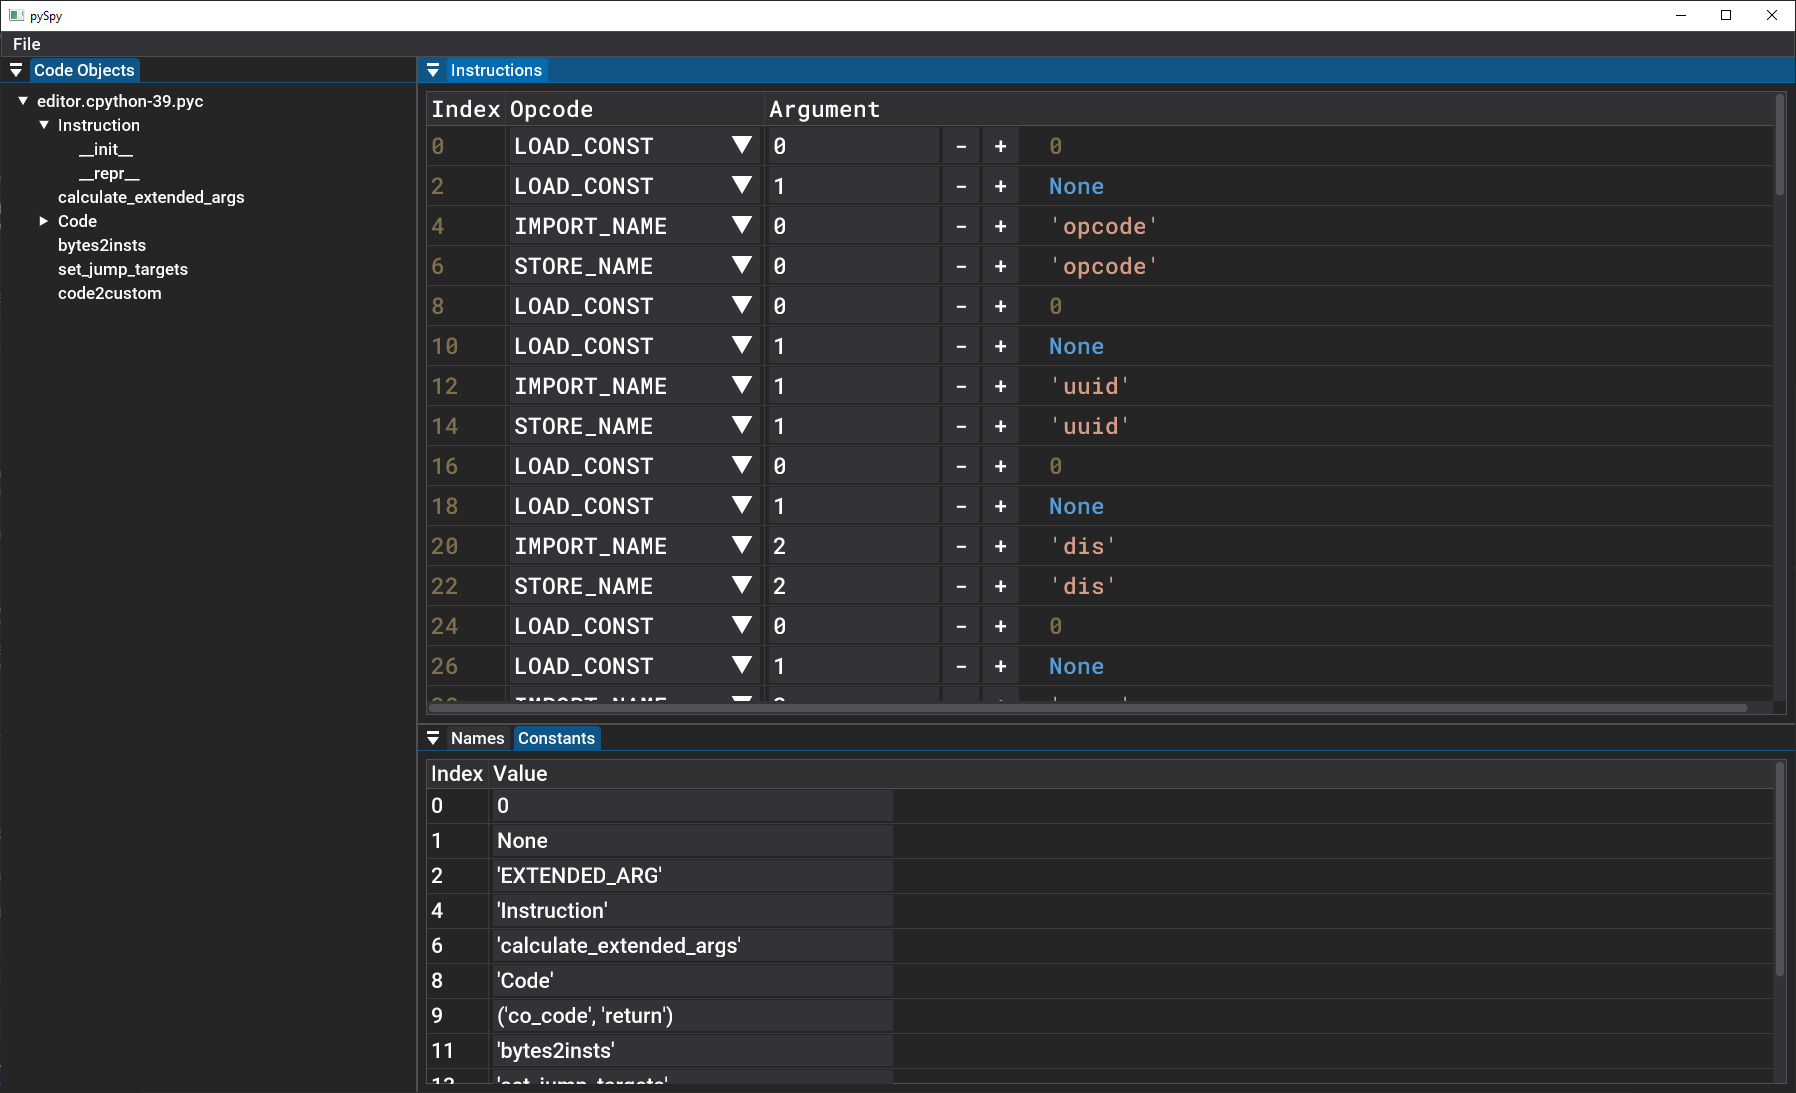1796x1093 pixels.
Task: Increment argument of instruction index 4
Action: pos(1000,226)
